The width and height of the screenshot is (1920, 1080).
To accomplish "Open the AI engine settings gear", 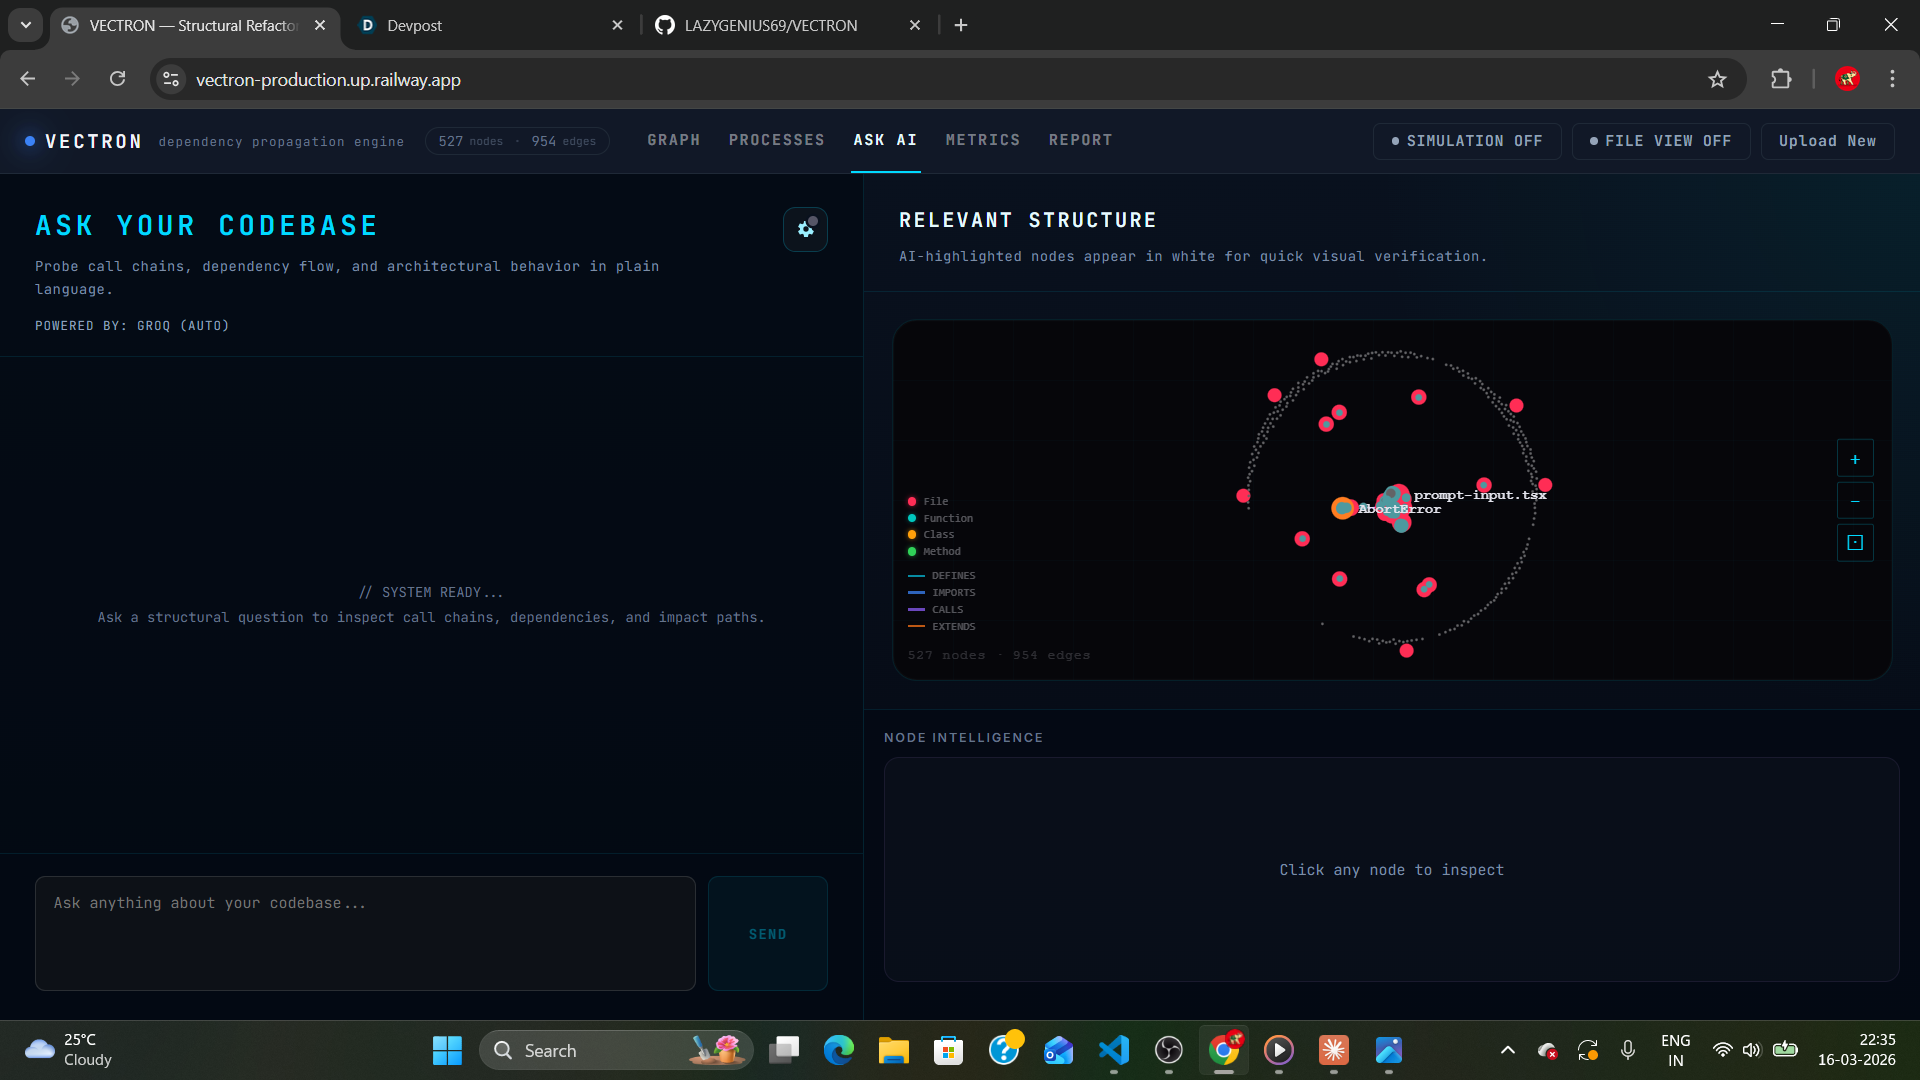I will 806,229.
